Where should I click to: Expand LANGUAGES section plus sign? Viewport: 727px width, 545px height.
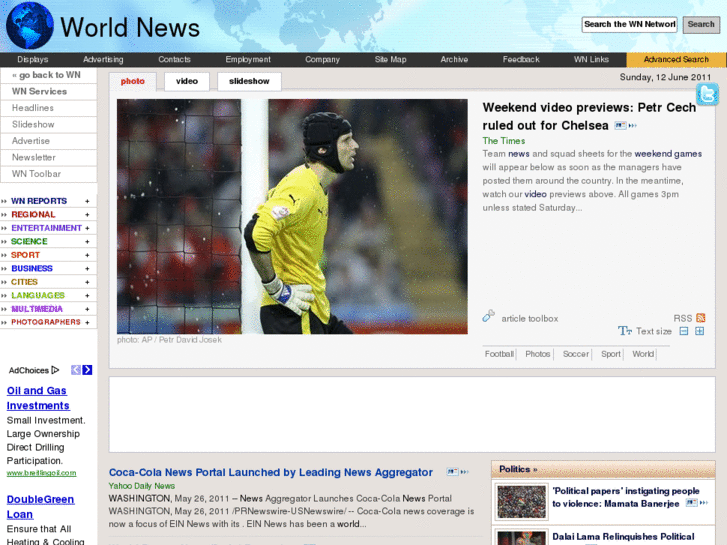(87, 295)
